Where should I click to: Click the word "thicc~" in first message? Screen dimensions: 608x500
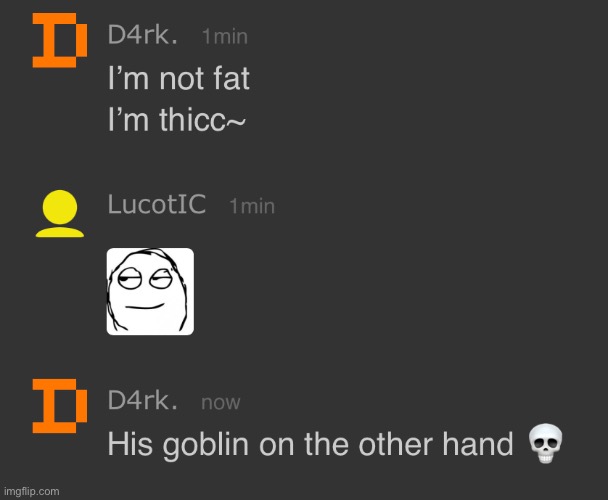(x=203, y=119)
